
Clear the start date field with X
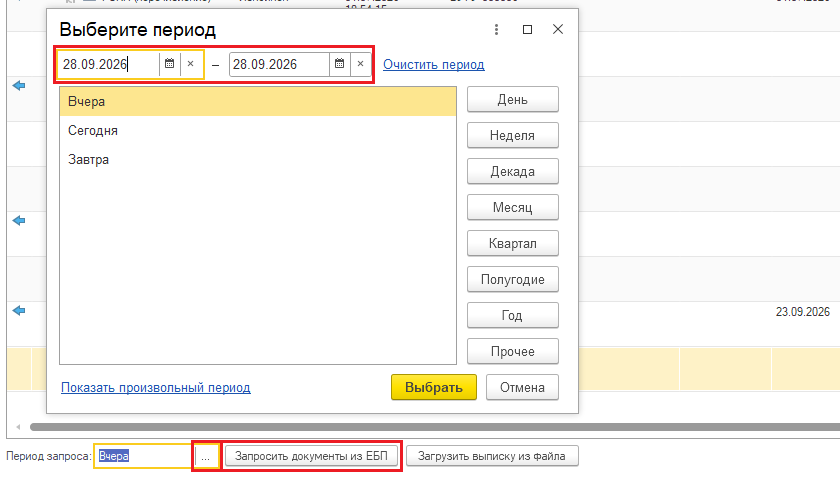(191, 64)
